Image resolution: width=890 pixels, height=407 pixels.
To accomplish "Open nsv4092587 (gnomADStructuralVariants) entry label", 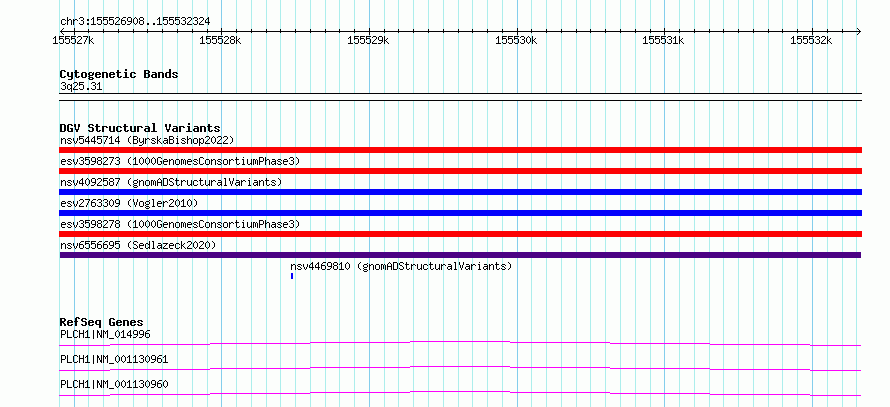I will pos(171,182).
